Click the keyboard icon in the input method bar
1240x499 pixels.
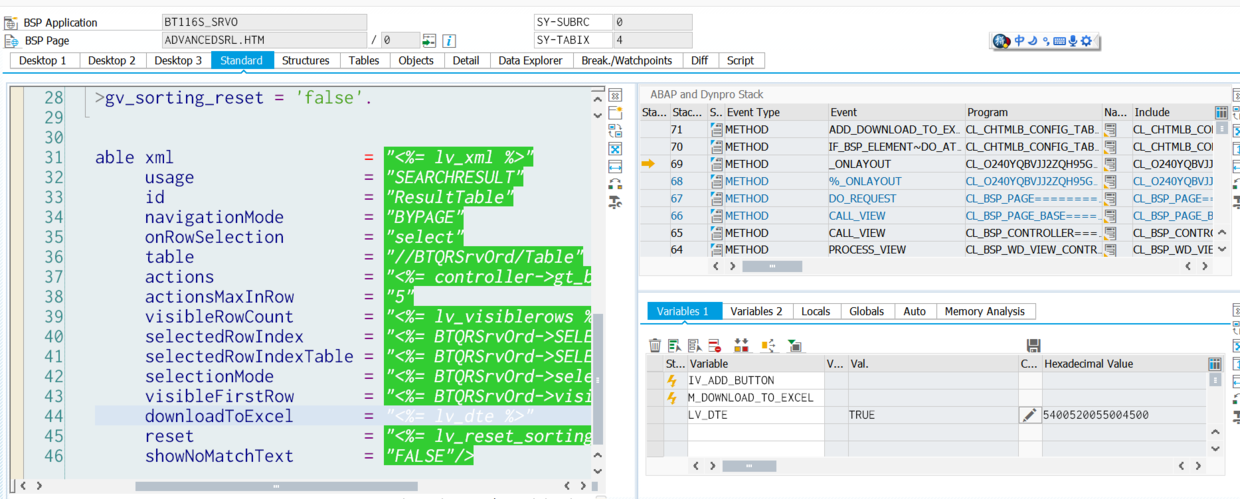(x=1059, y=41)
